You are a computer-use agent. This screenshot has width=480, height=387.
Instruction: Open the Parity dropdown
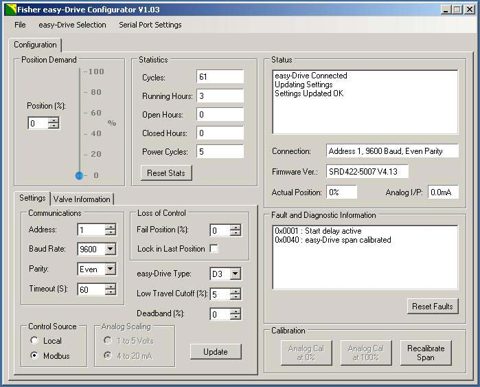[x=110, y=269]
